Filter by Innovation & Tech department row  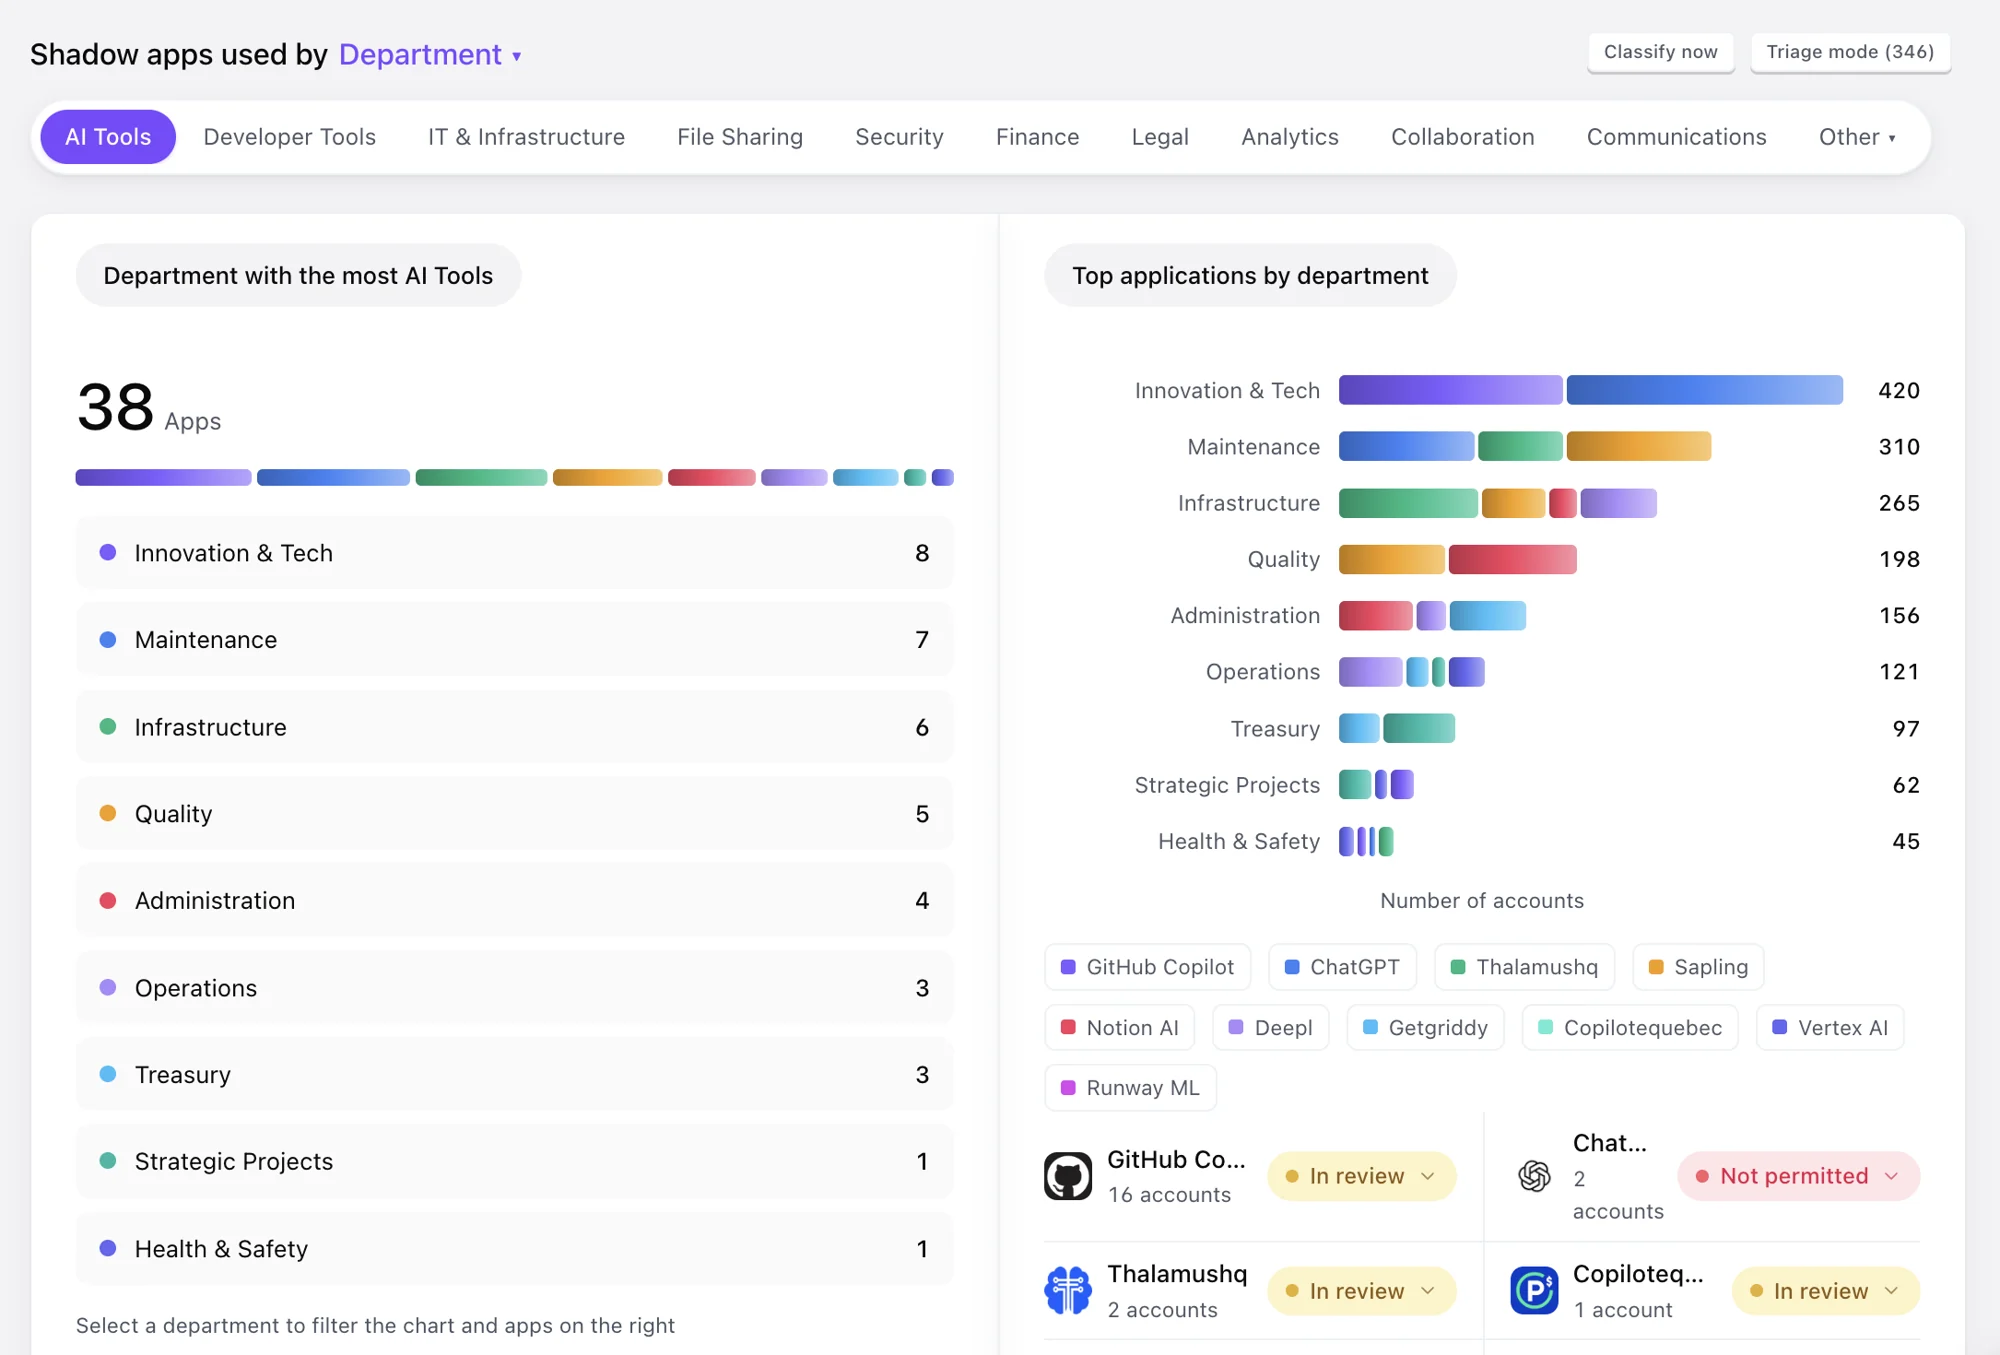[x=515, y=553]
